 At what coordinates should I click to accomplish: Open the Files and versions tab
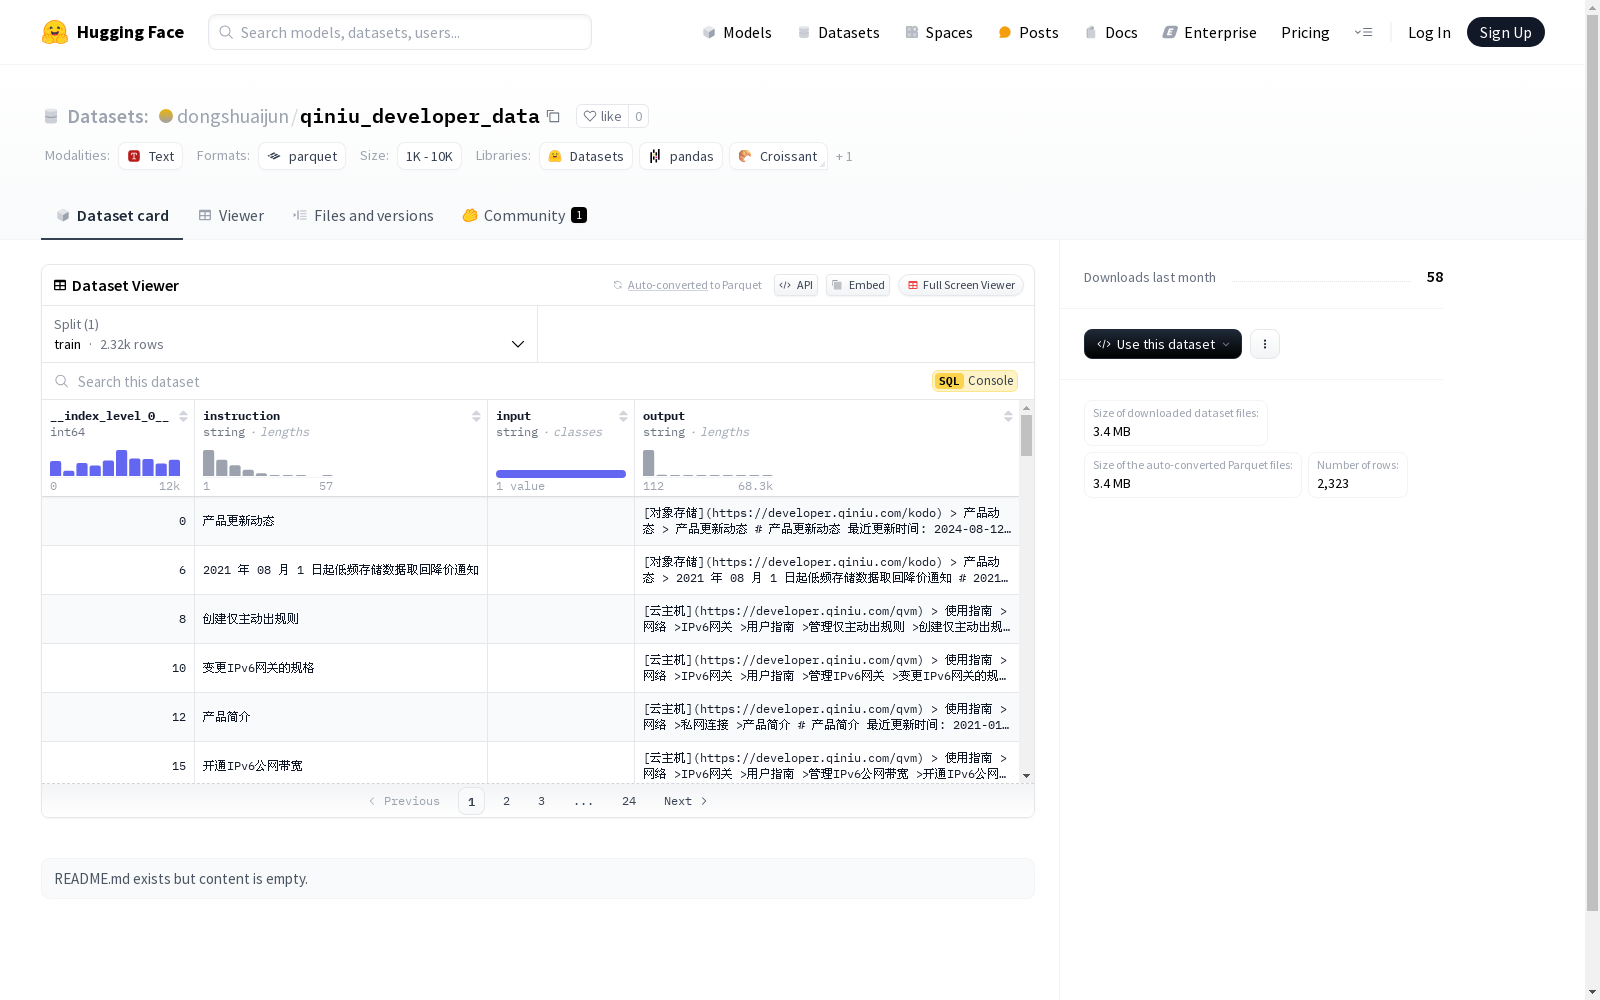[363, 216]
